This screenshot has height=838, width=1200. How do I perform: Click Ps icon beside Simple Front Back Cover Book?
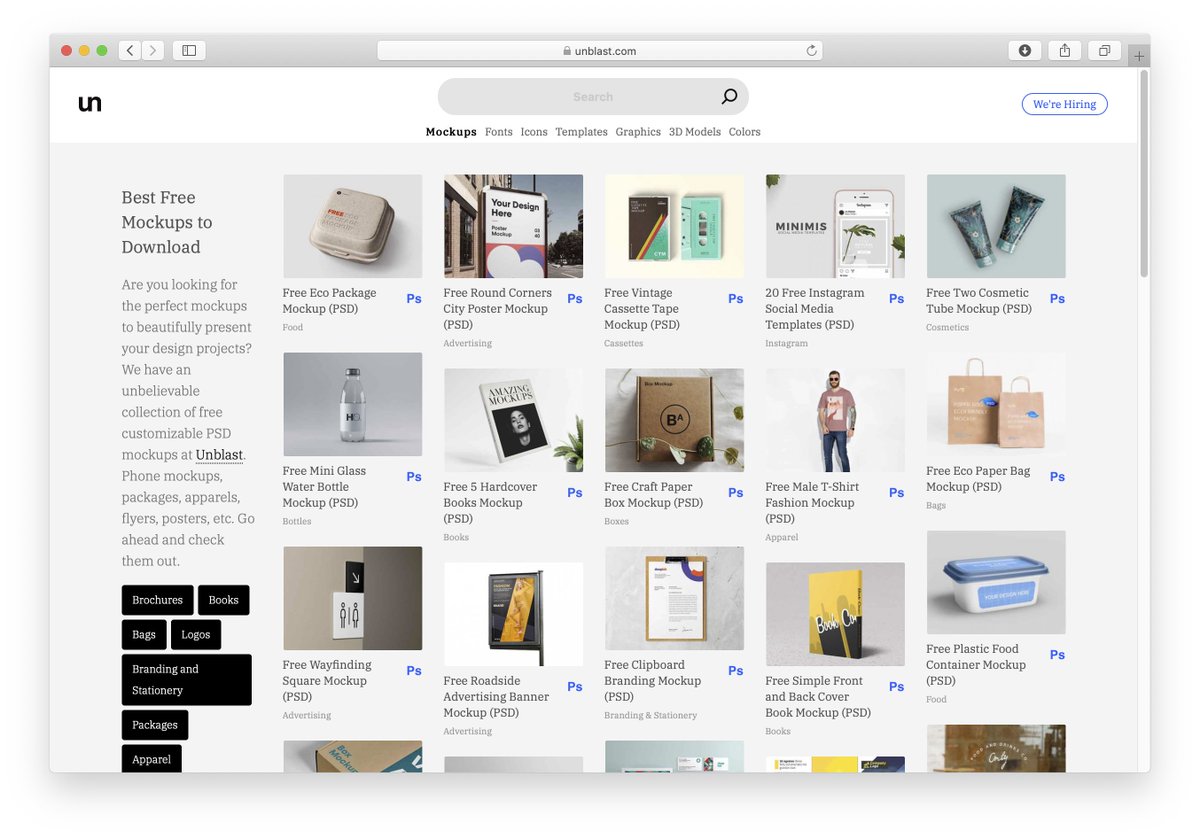pos(897,686)
